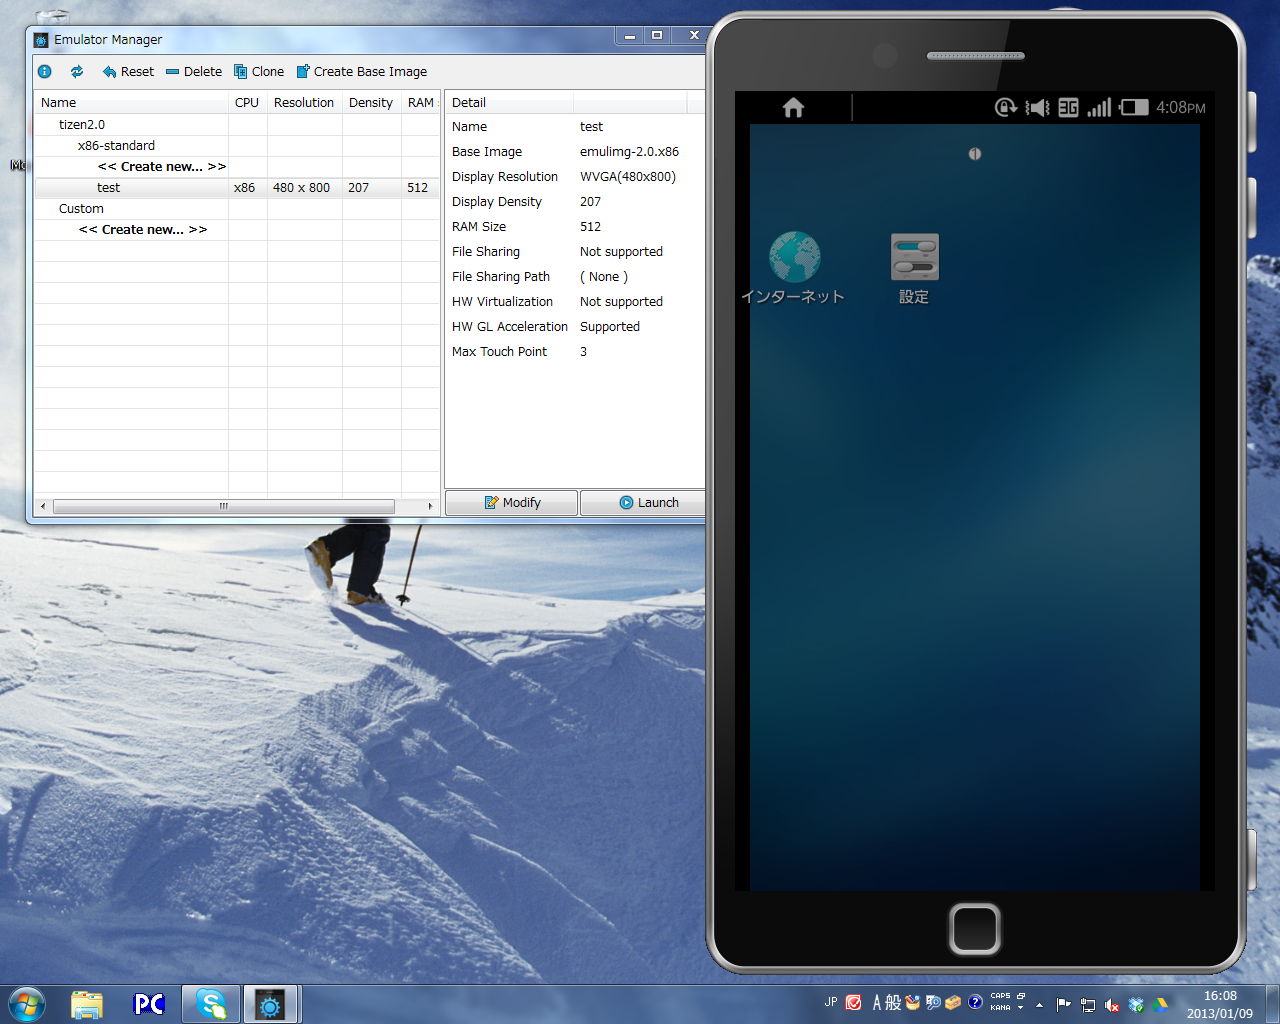The width and height of the screenshot is (1280, 1024).
Task: Click Reset in the Emulator Manager toolbar
Action: (128, 72)
